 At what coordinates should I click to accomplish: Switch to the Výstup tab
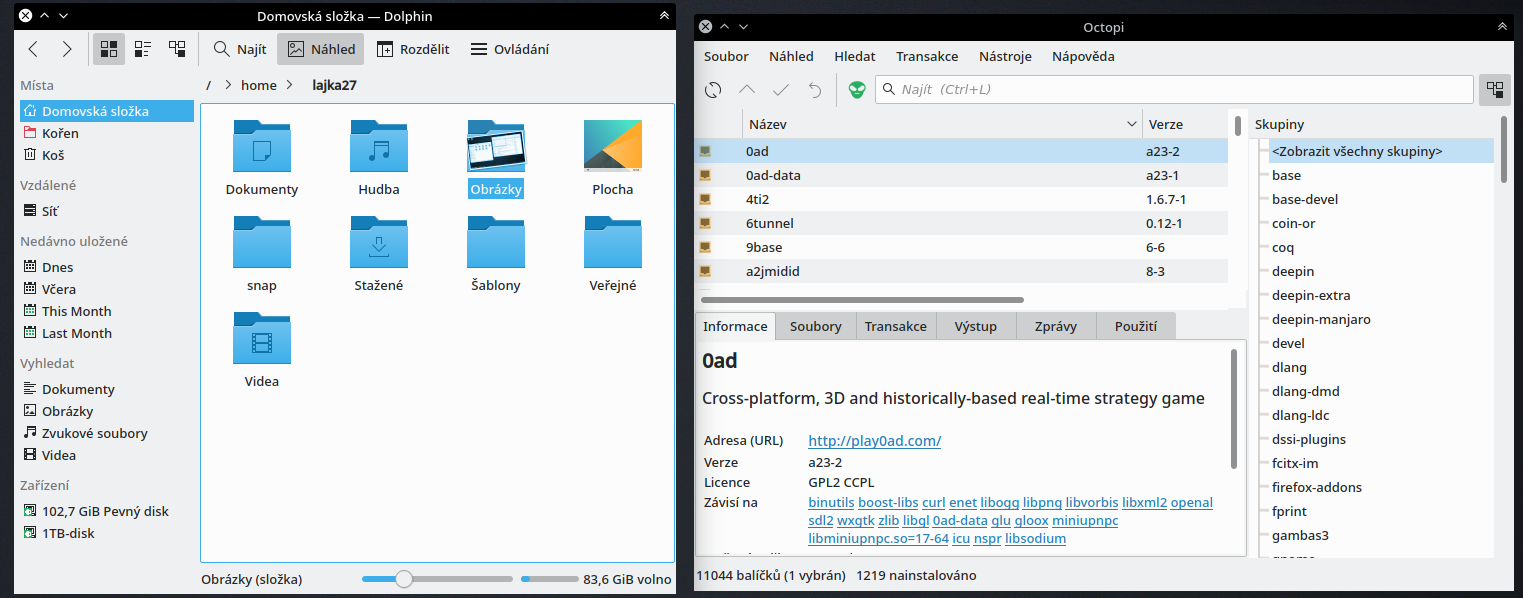click(975, 326)
